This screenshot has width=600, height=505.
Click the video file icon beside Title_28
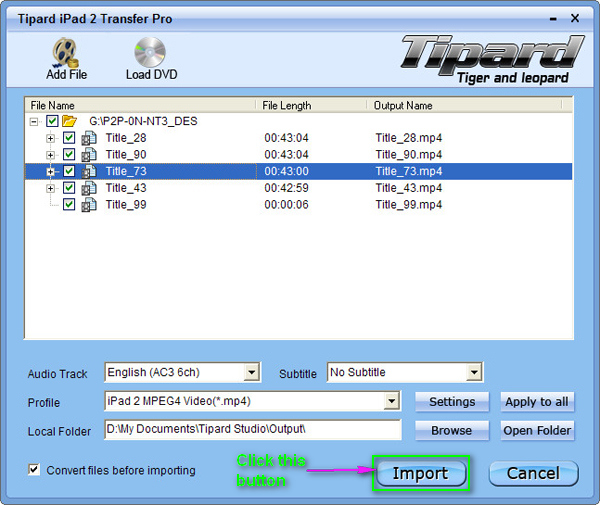click(x=89, y=138)
